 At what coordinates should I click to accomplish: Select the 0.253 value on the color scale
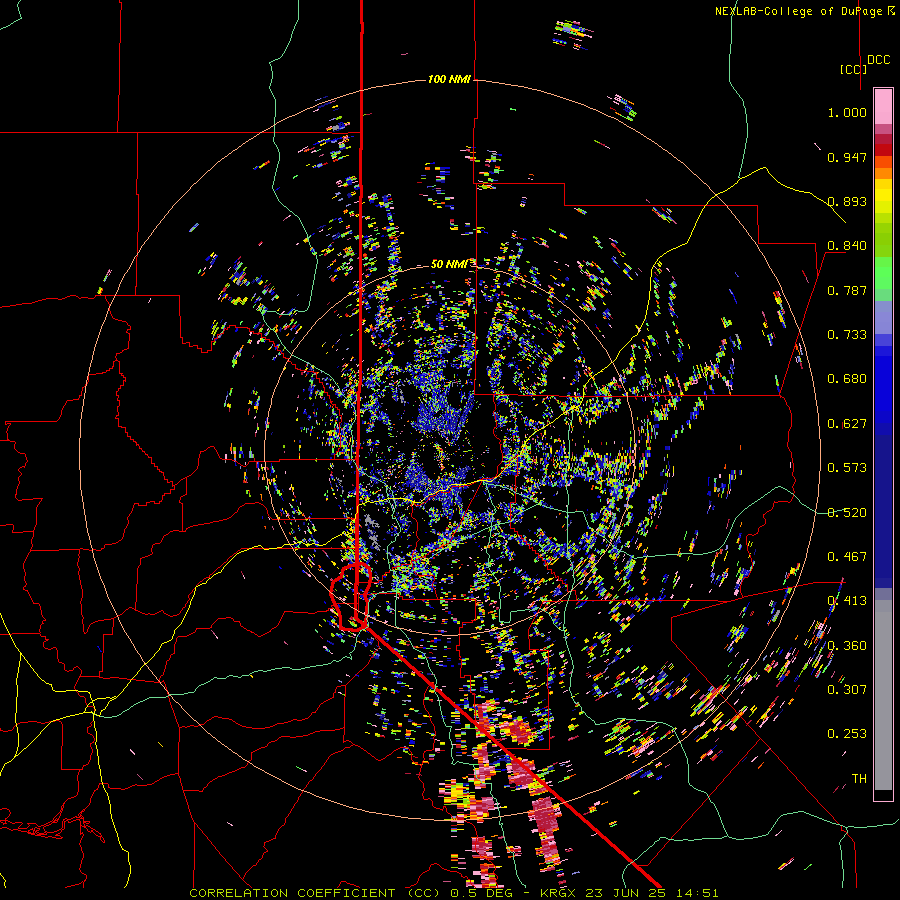point(847,734)
